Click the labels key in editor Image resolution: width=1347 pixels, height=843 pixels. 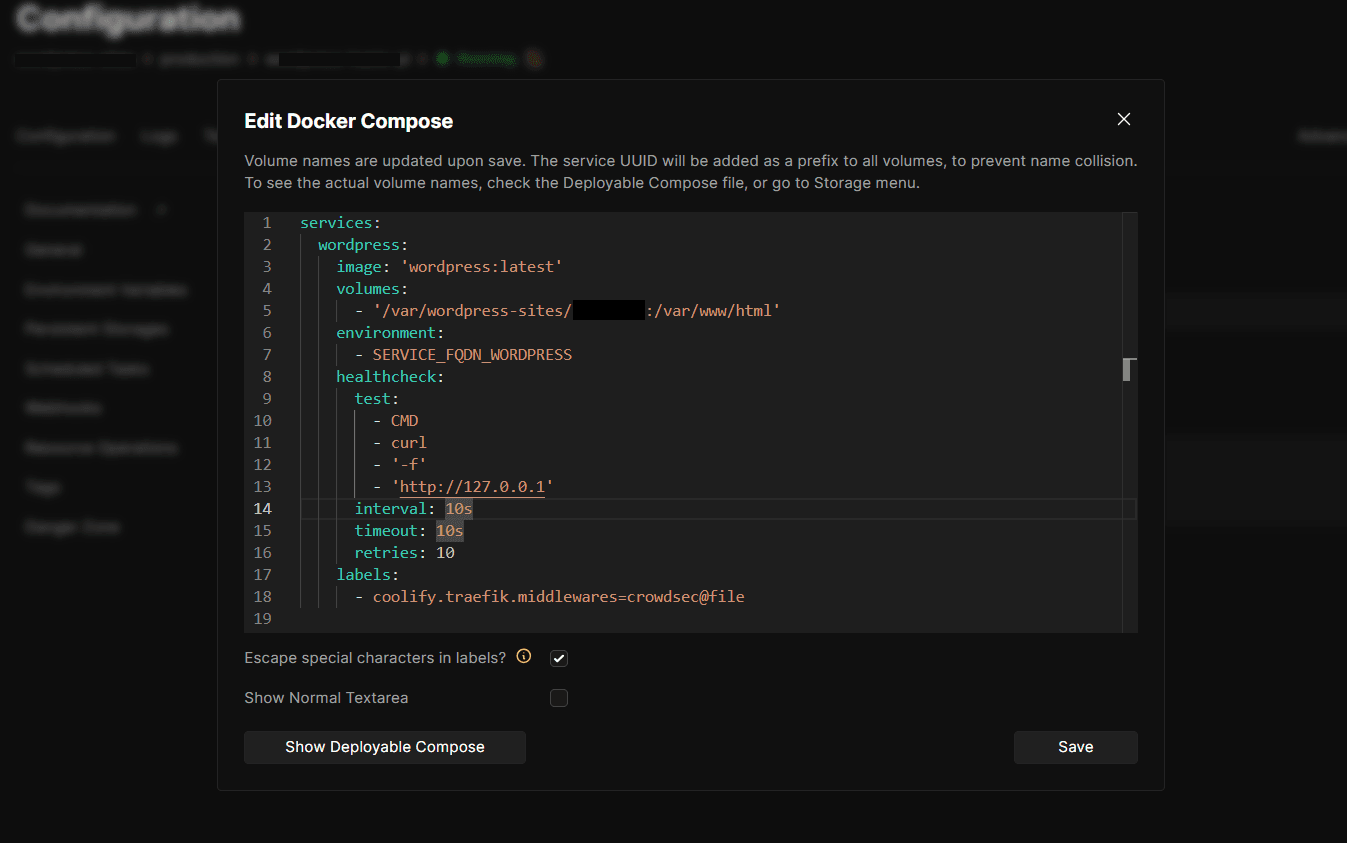(363, 575)
